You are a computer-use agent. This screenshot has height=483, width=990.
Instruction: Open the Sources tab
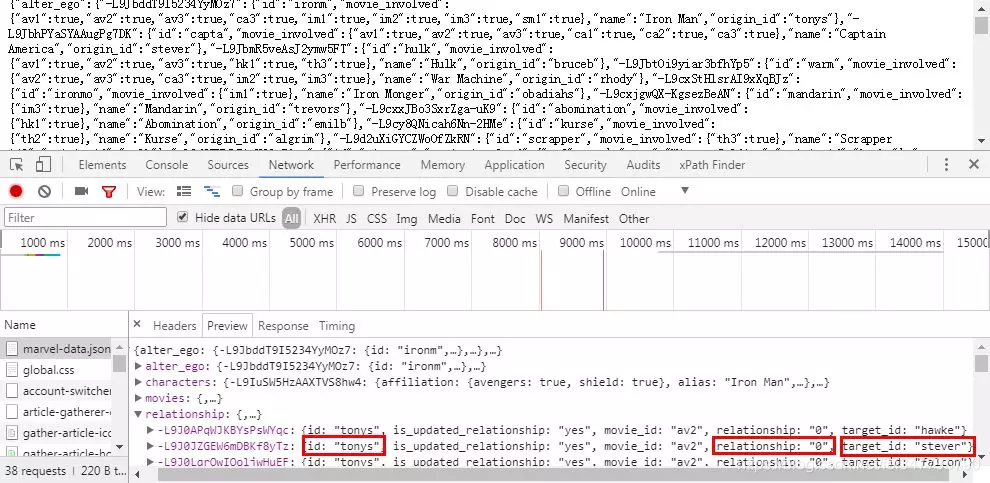click(228, 165)
